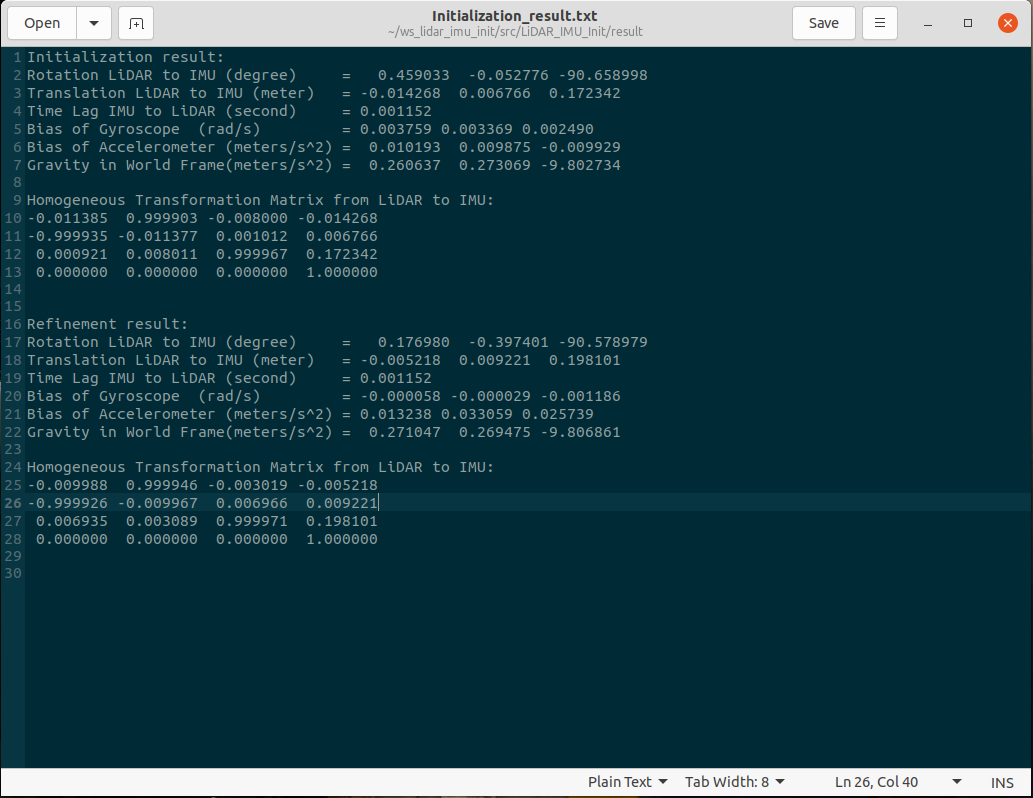Open the Tab Width: 8 dropdown
Screen dimensions: 1033x798
(x=735, y=782)
